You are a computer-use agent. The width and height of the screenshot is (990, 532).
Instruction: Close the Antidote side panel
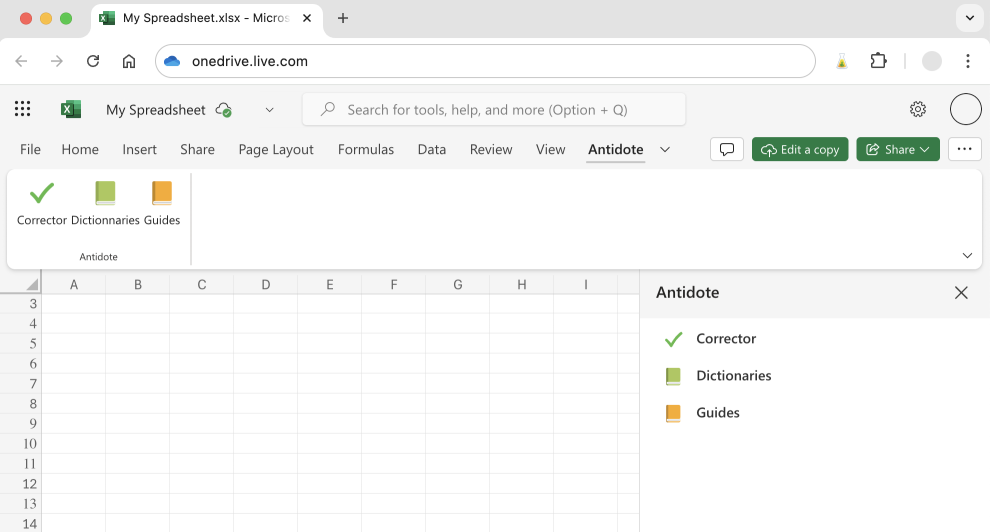click(961, 293)
